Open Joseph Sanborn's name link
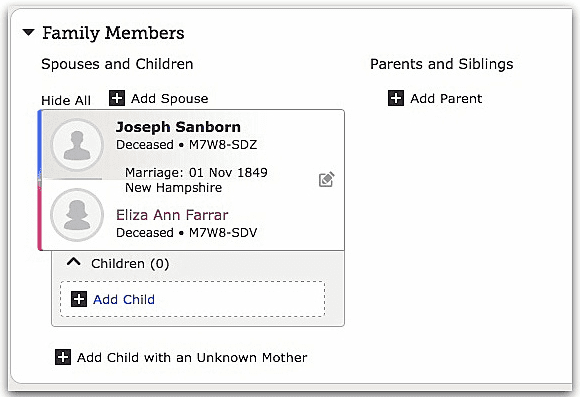This screenshot has width=580, height=397. [178, 127]
